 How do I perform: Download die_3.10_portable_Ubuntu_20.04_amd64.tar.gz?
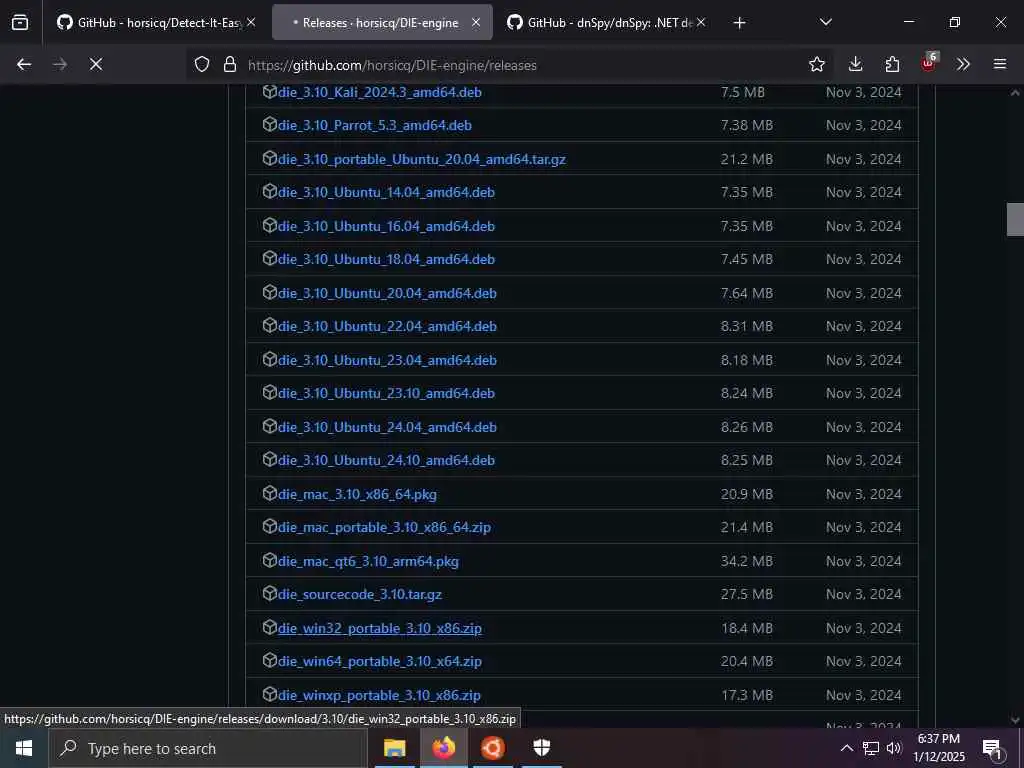pyautogui.click(x=422, y=159)
